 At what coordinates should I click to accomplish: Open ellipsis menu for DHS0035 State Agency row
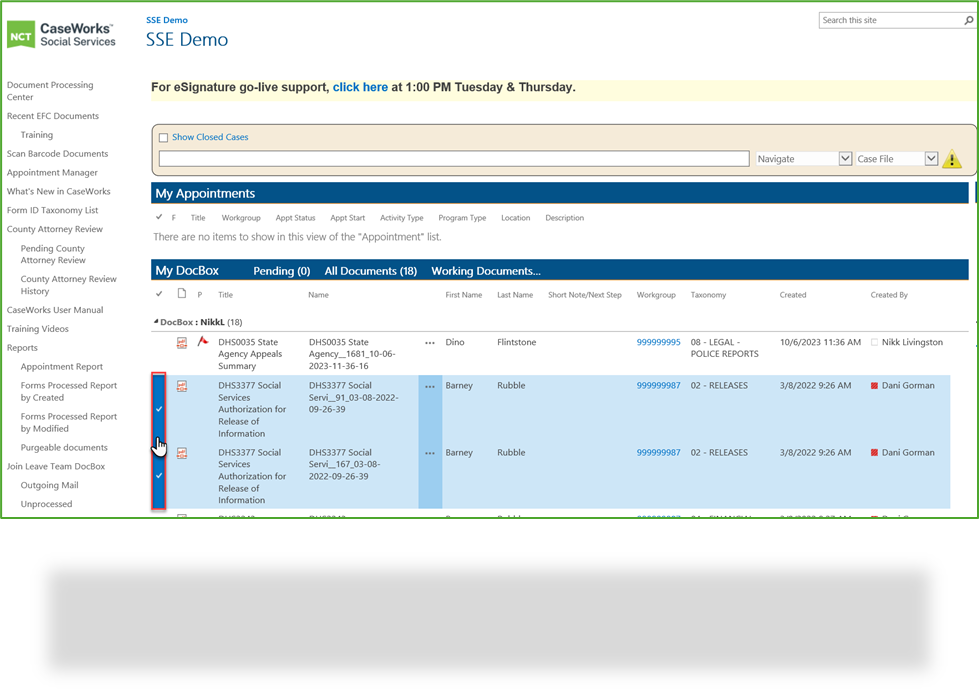pos(430,343)
